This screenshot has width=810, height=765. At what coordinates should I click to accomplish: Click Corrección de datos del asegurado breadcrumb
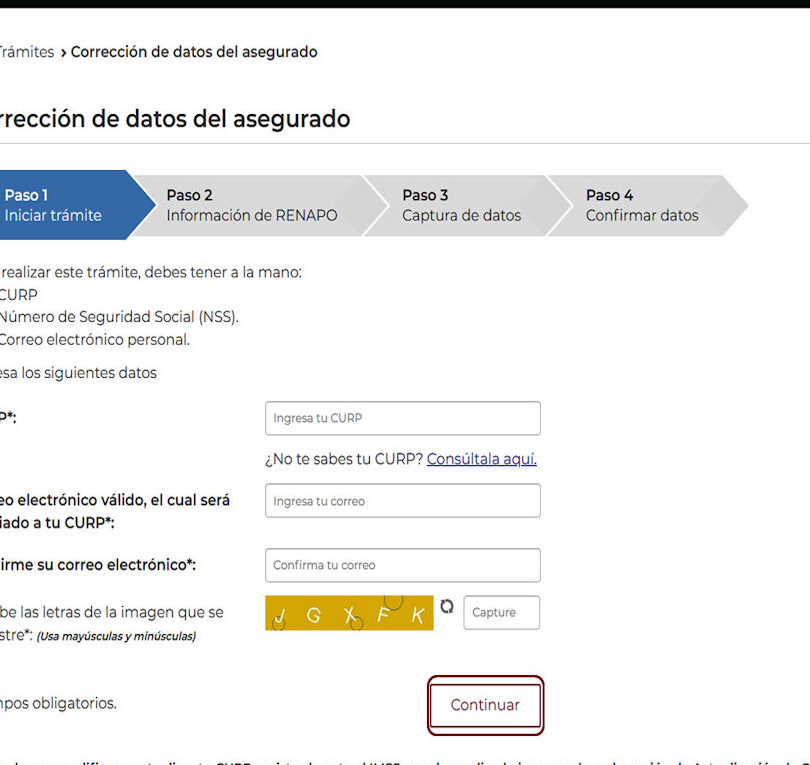click(194, 52)
